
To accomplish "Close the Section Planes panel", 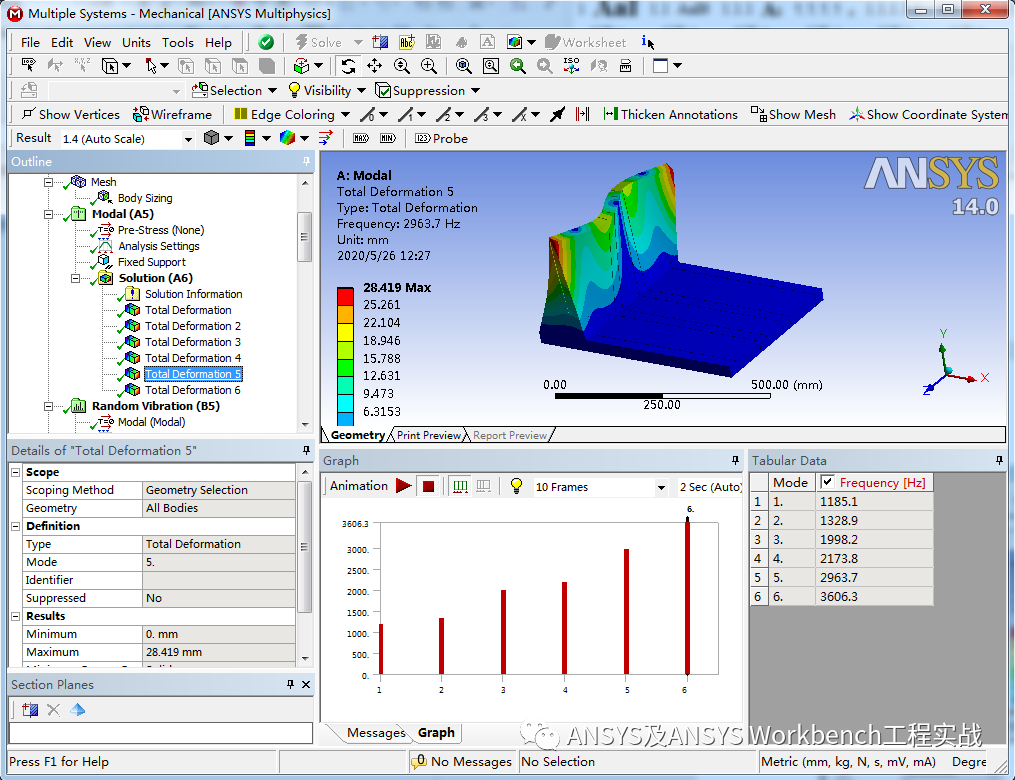I will click(306, 684).
